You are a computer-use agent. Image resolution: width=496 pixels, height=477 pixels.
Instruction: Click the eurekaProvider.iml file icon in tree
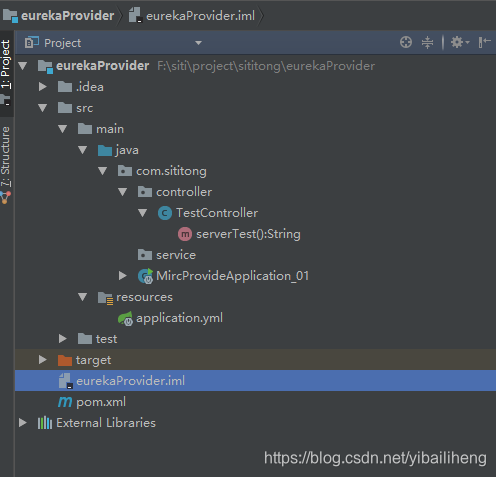pyautogui.click(x=65, y=381)
